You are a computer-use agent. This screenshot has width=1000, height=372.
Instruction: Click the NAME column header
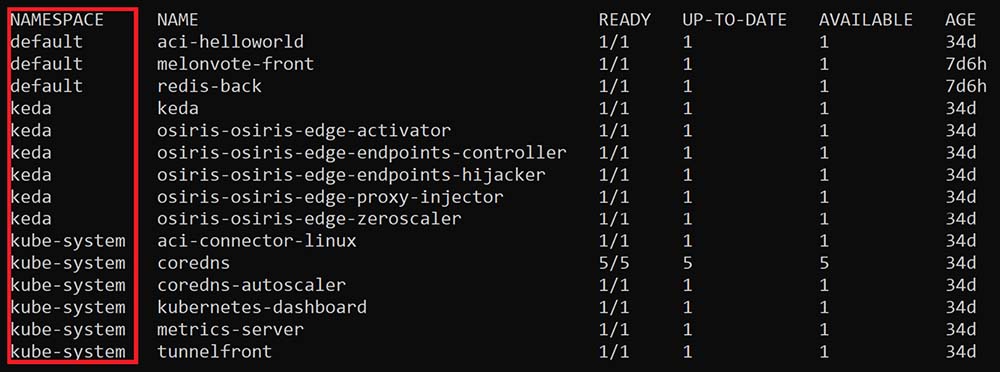click(x=178, y=20)
